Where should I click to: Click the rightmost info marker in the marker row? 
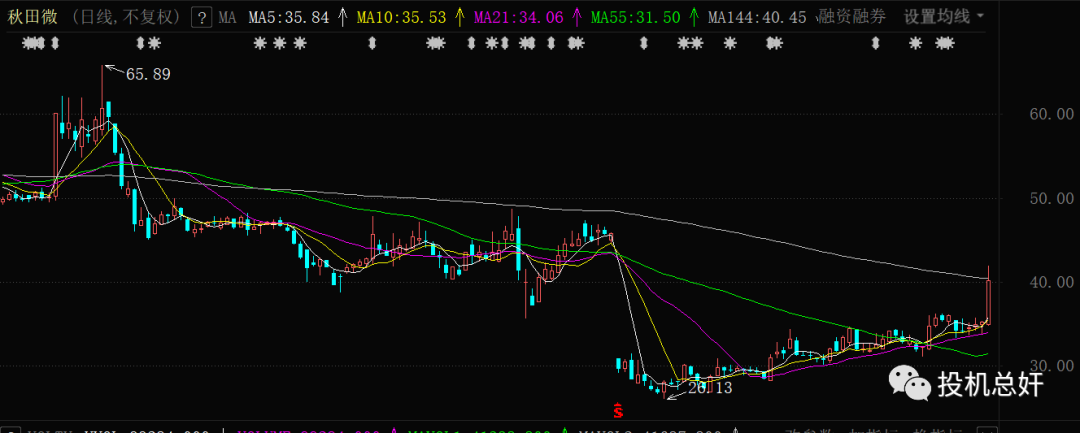point(945,43)
